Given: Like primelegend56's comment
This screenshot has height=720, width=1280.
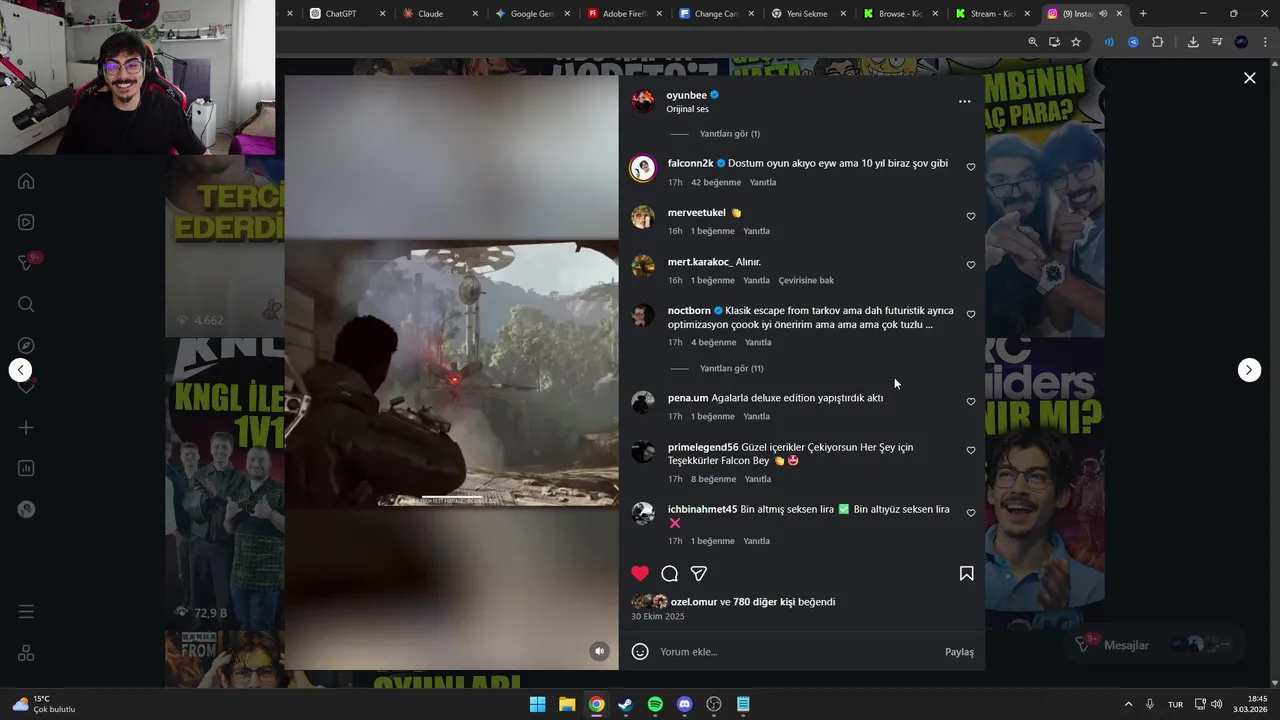Looking at the screenshot, I should click(x=970, y=450).
